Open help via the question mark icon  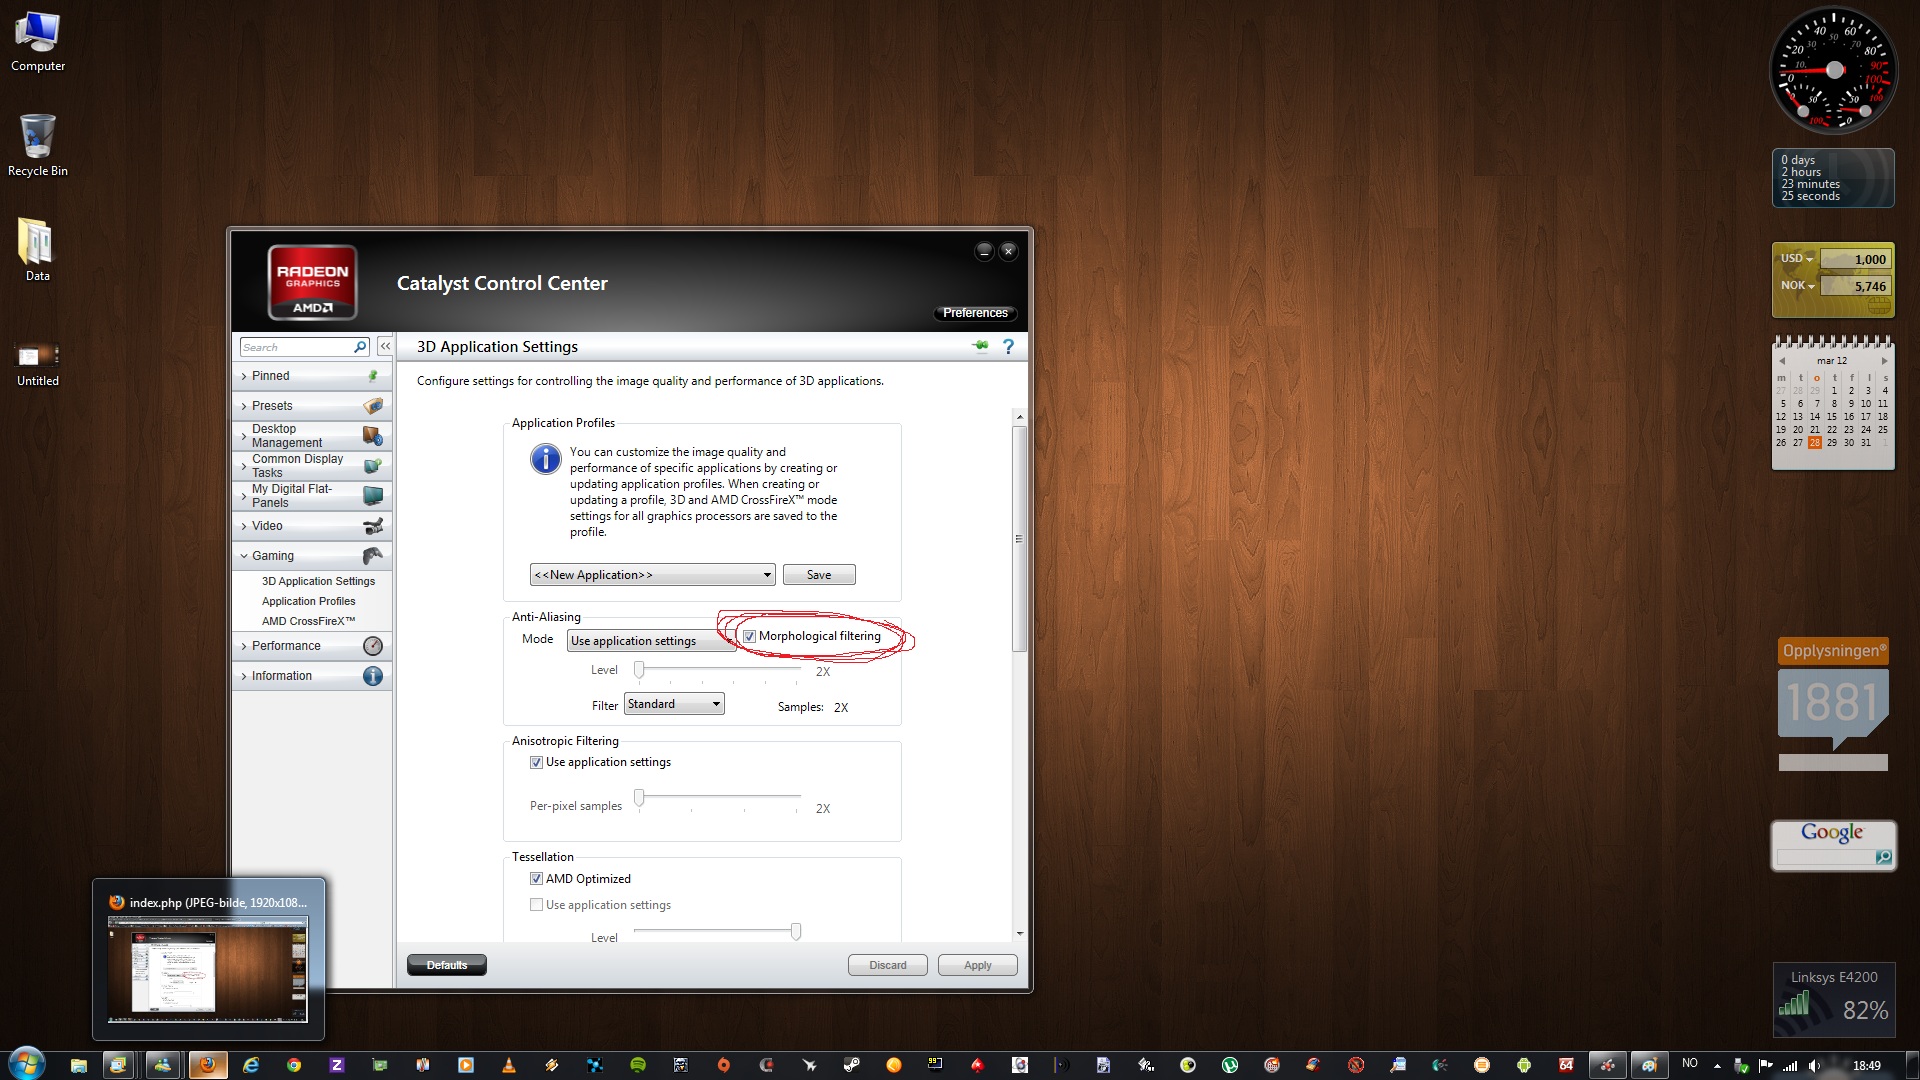[x=1008, y=346]
